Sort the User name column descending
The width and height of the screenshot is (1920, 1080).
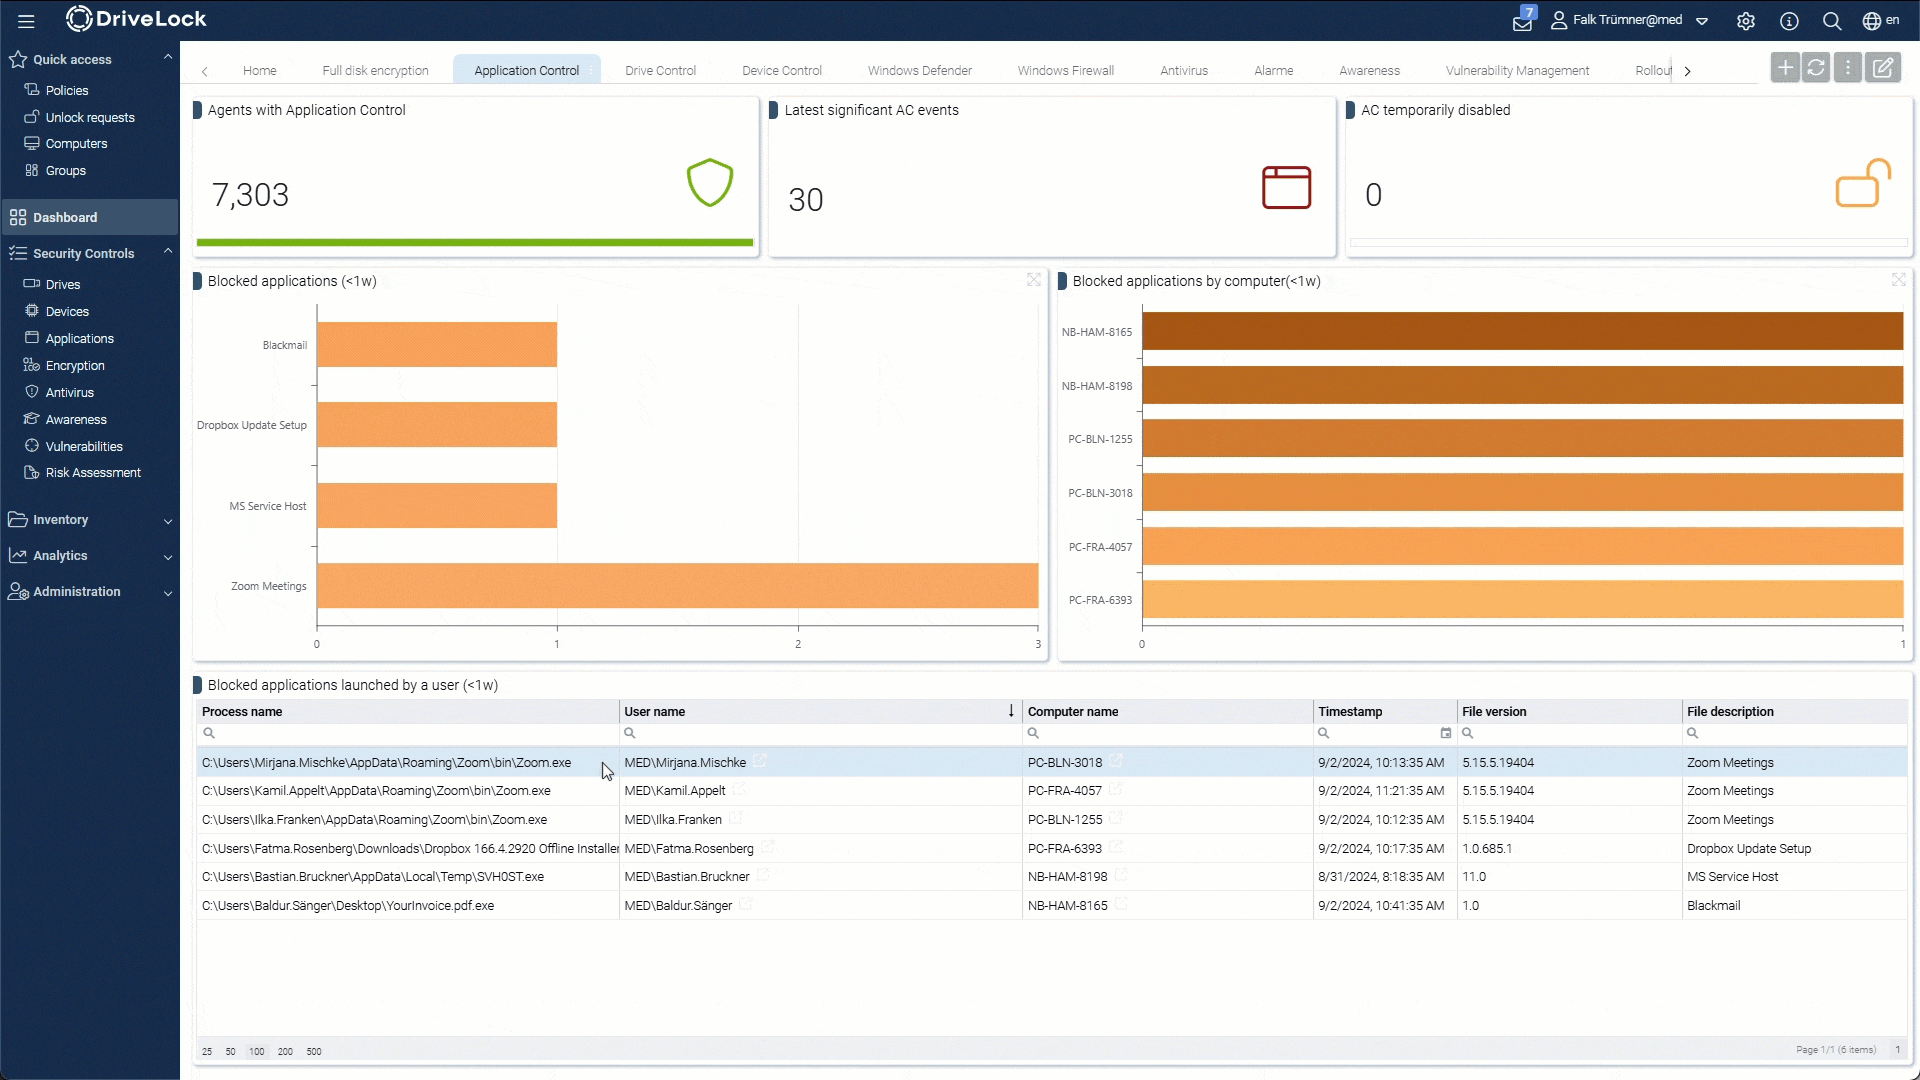tap(1011, 711)
